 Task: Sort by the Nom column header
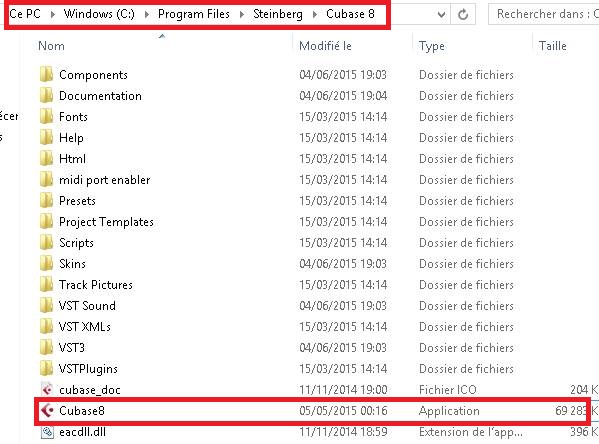(51, 46)
